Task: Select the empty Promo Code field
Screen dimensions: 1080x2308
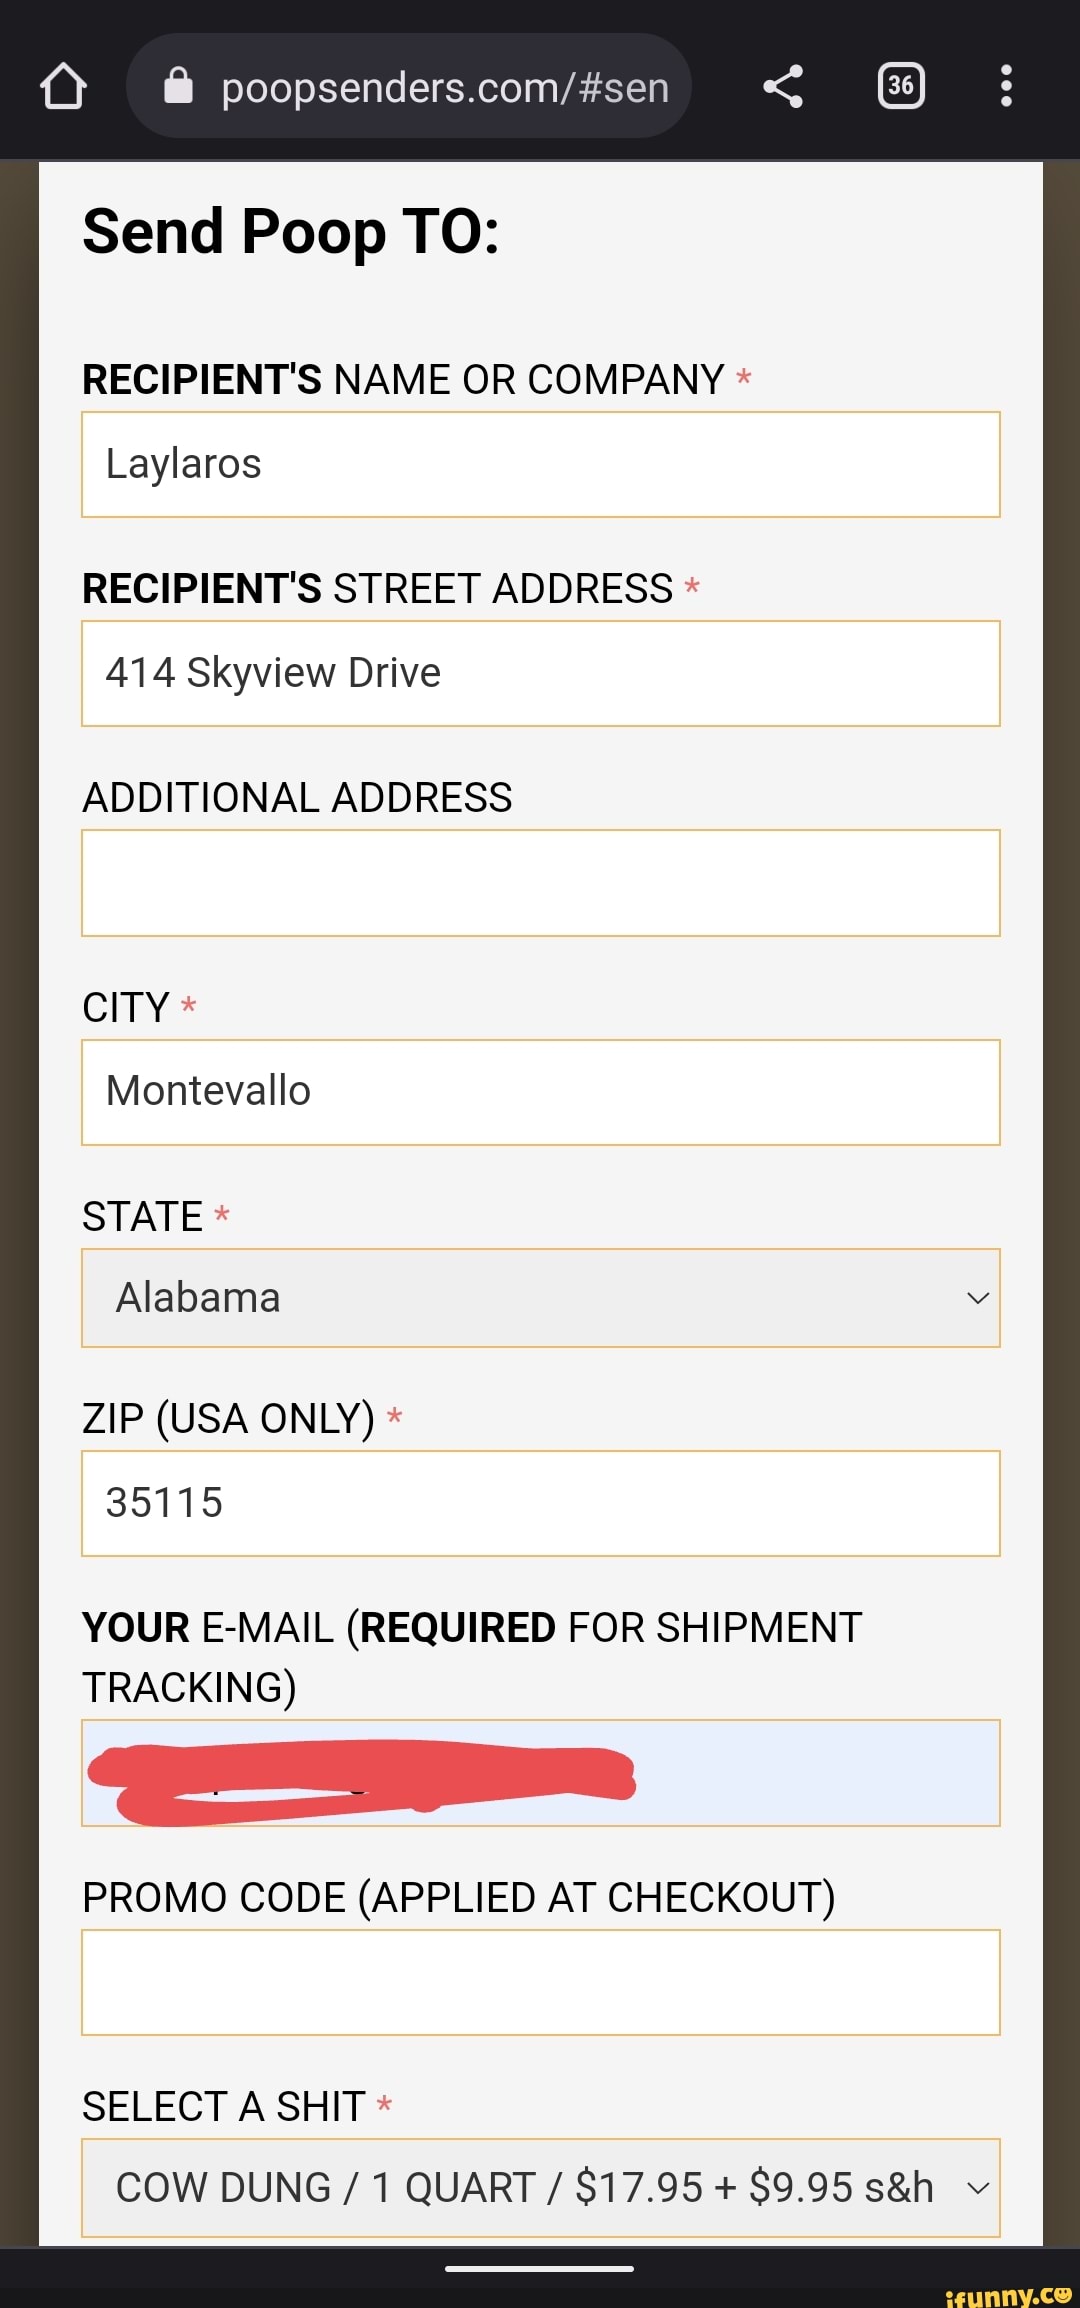Action: pos(540,1981)
